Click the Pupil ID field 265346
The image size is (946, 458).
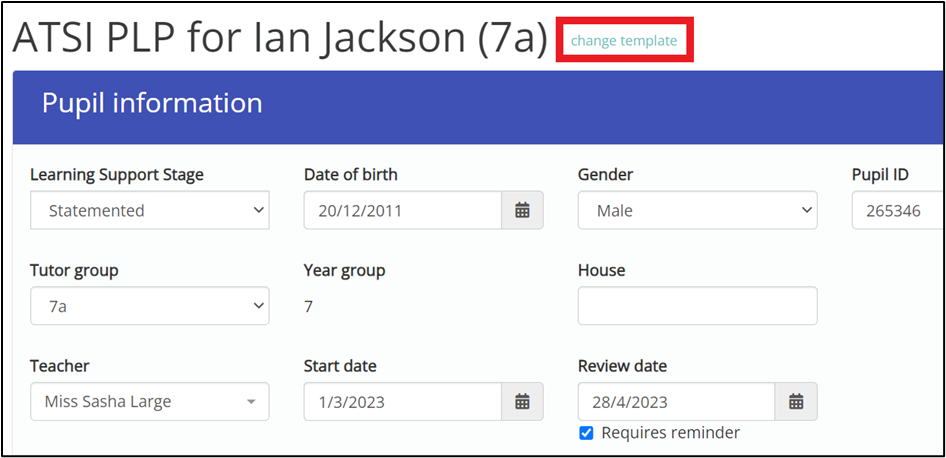[x=898, y=210]
